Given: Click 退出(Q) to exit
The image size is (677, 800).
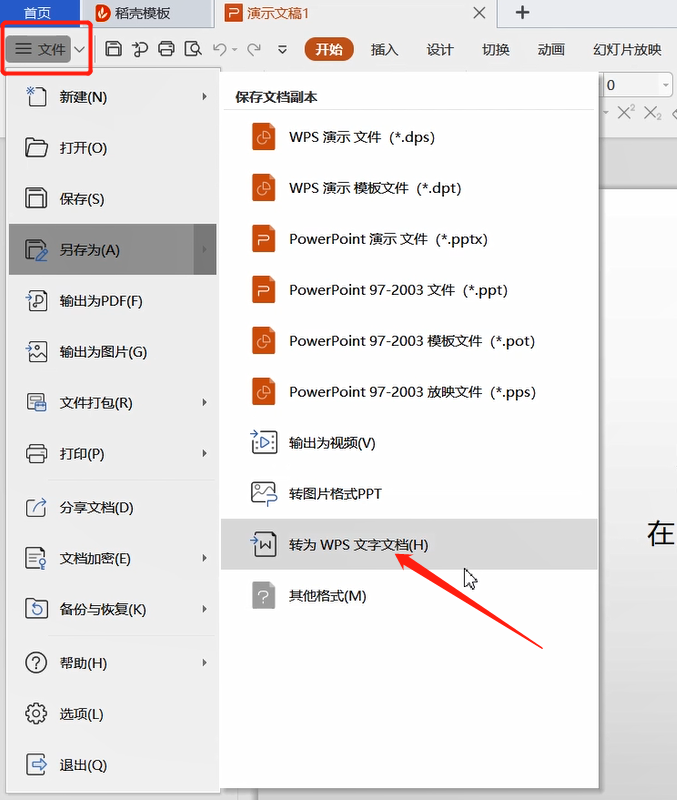Looking at the screenshot, I should 113,765.
